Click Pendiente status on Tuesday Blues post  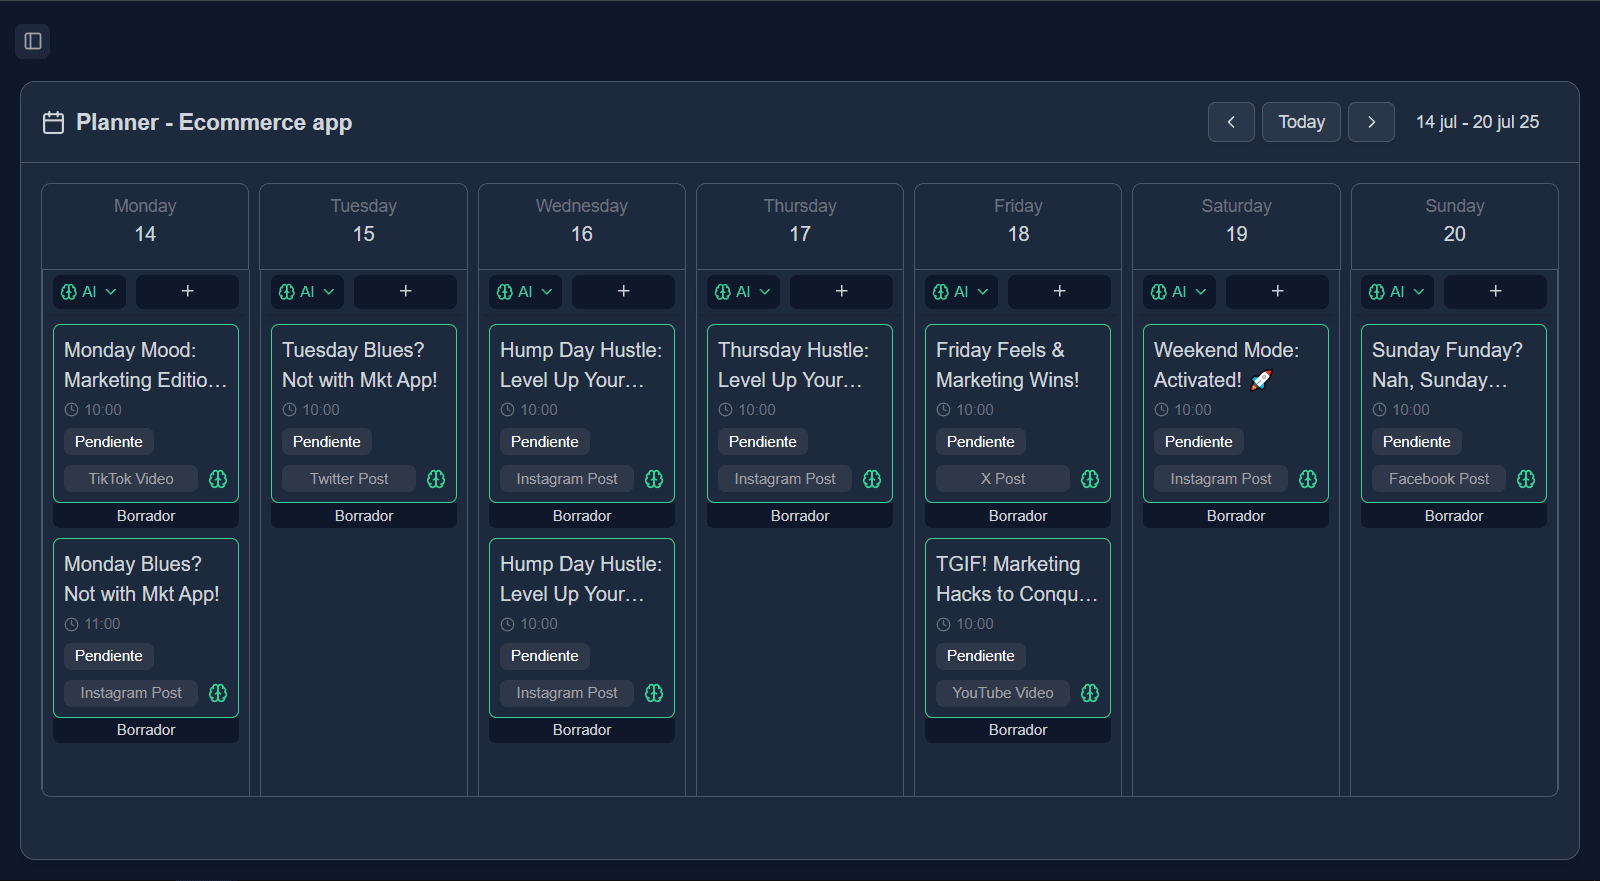tap(326, 442)
